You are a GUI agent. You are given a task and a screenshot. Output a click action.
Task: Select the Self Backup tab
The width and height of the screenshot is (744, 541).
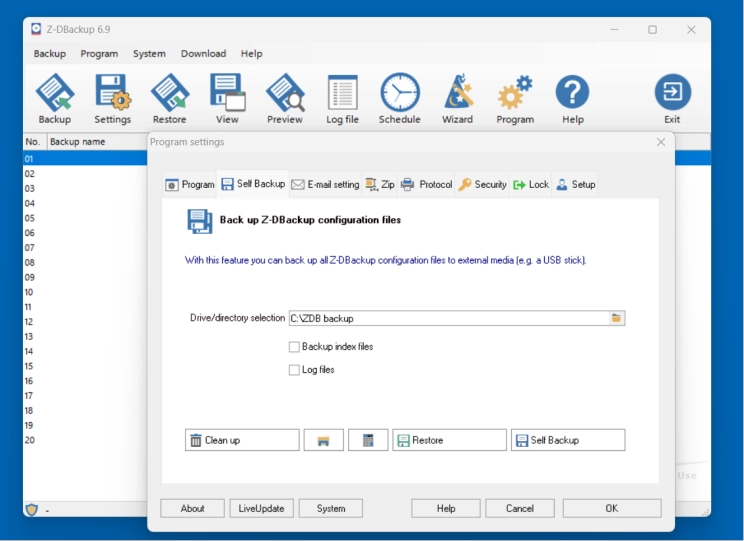point(253,184)
